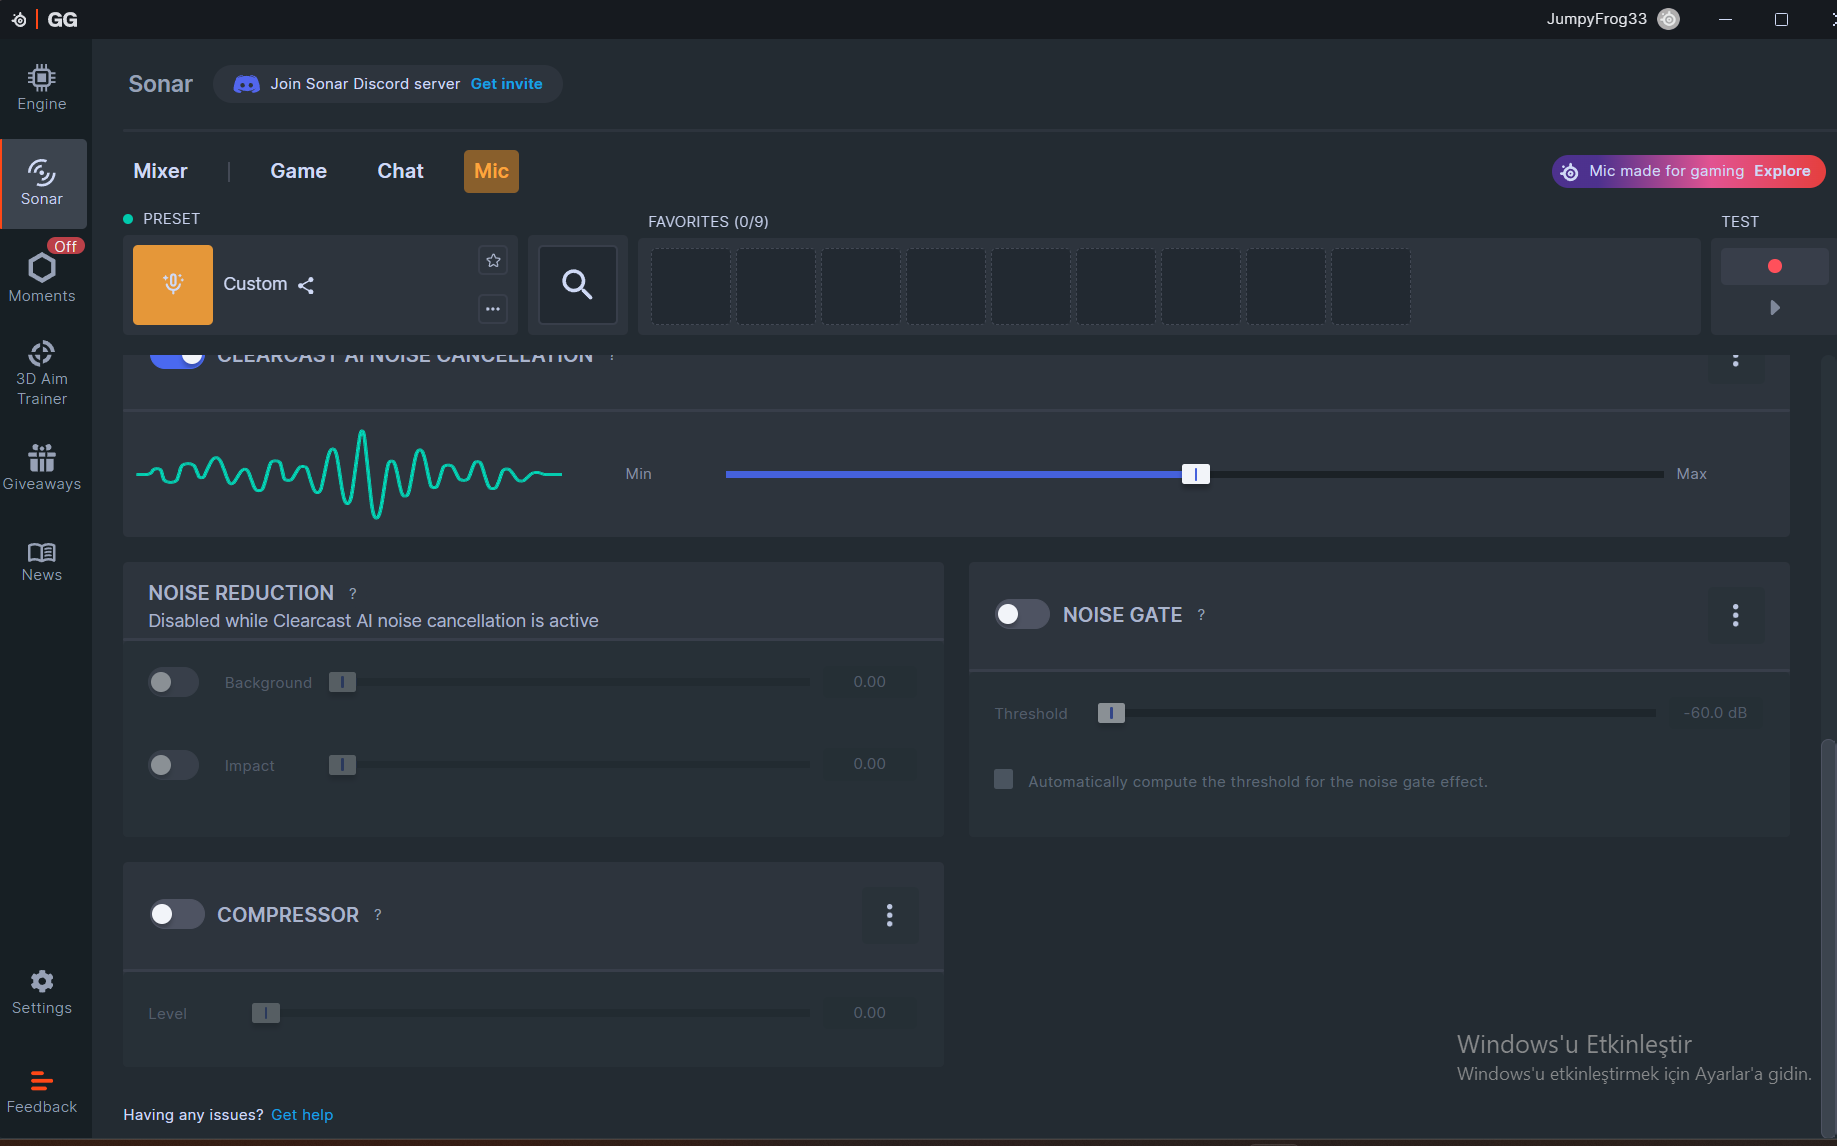Play back the mic test recording
This screenshot has width=1837, height=1146.
tap(1774, 308)
